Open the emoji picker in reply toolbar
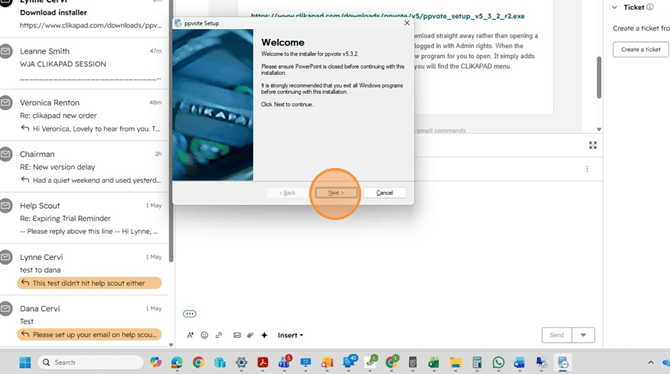The image size is (670, 374). click(x=204, y=335)
